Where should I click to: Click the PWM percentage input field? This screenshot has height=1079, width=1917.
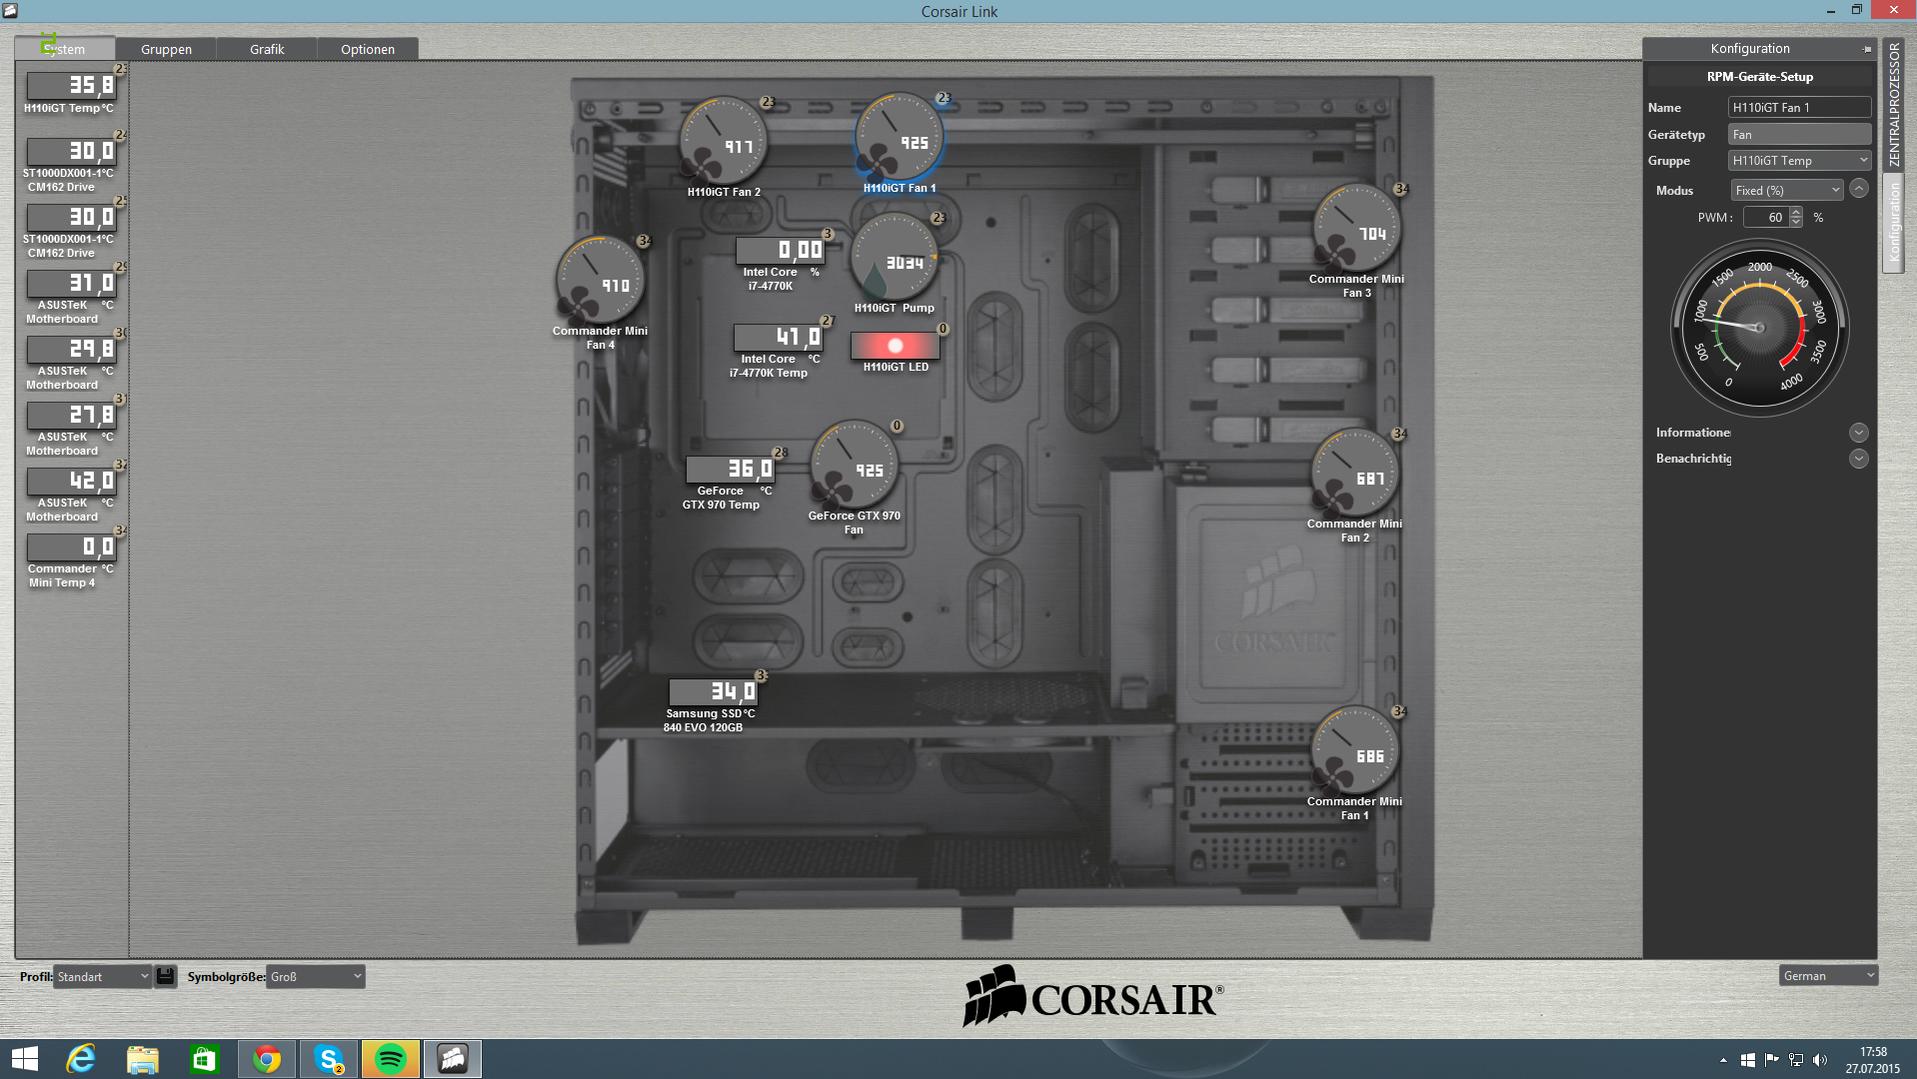click(1766, 217)
